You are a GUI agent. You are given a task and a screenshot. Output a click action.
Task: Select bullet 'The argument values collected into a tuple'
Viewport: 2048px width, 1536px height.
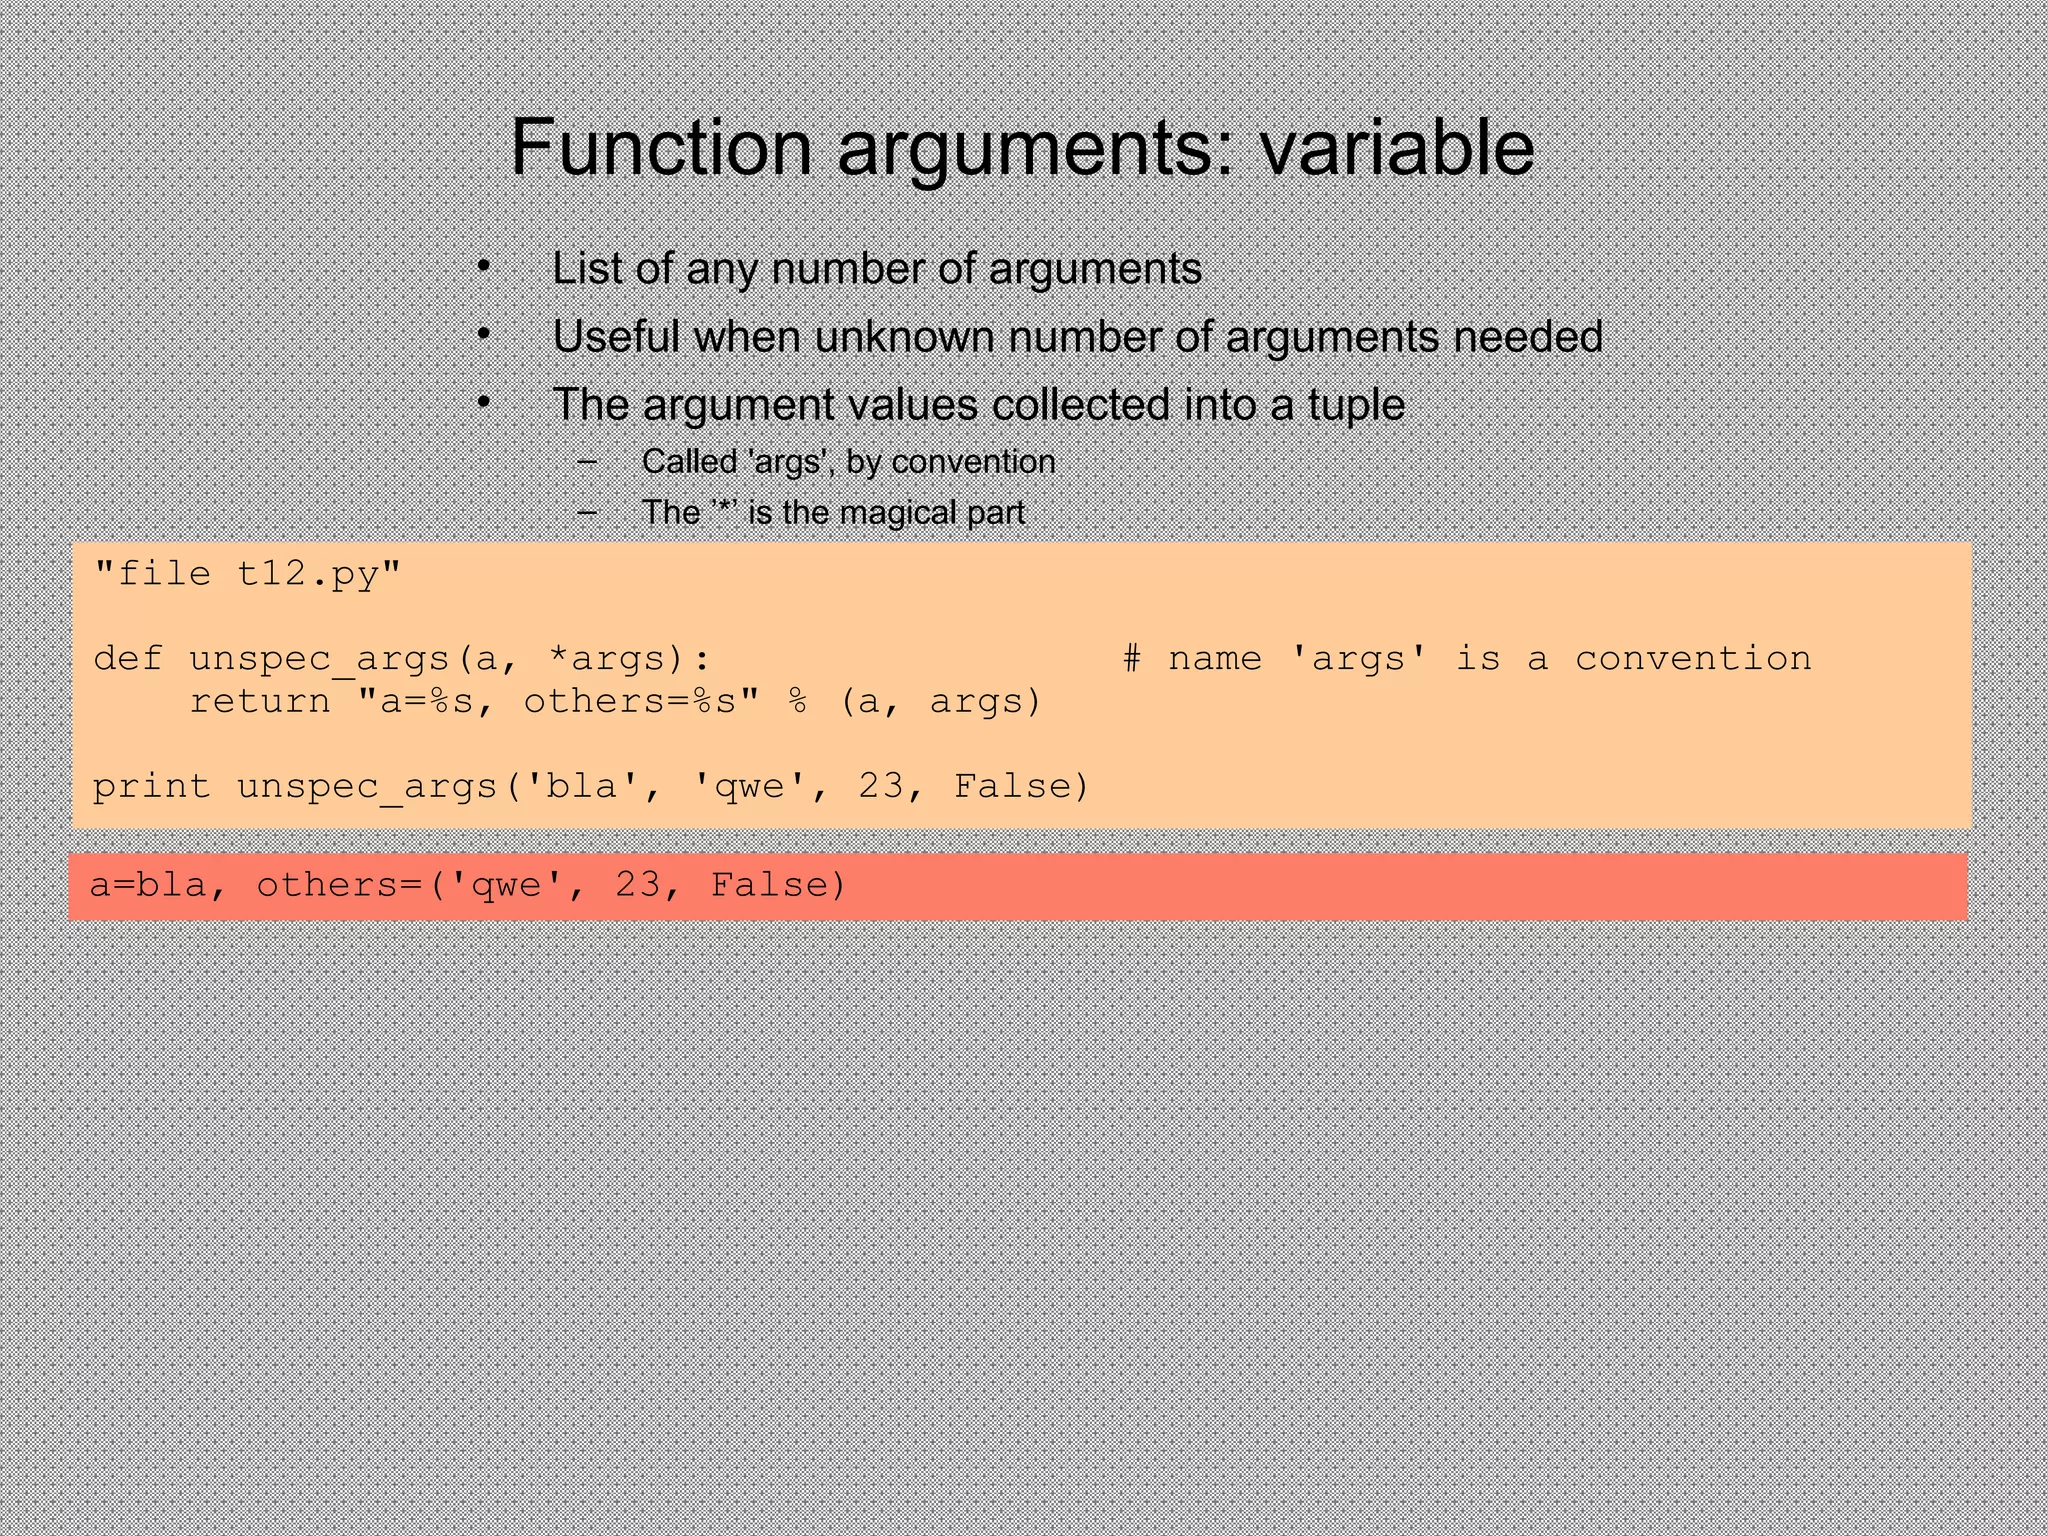pos(978,405)
